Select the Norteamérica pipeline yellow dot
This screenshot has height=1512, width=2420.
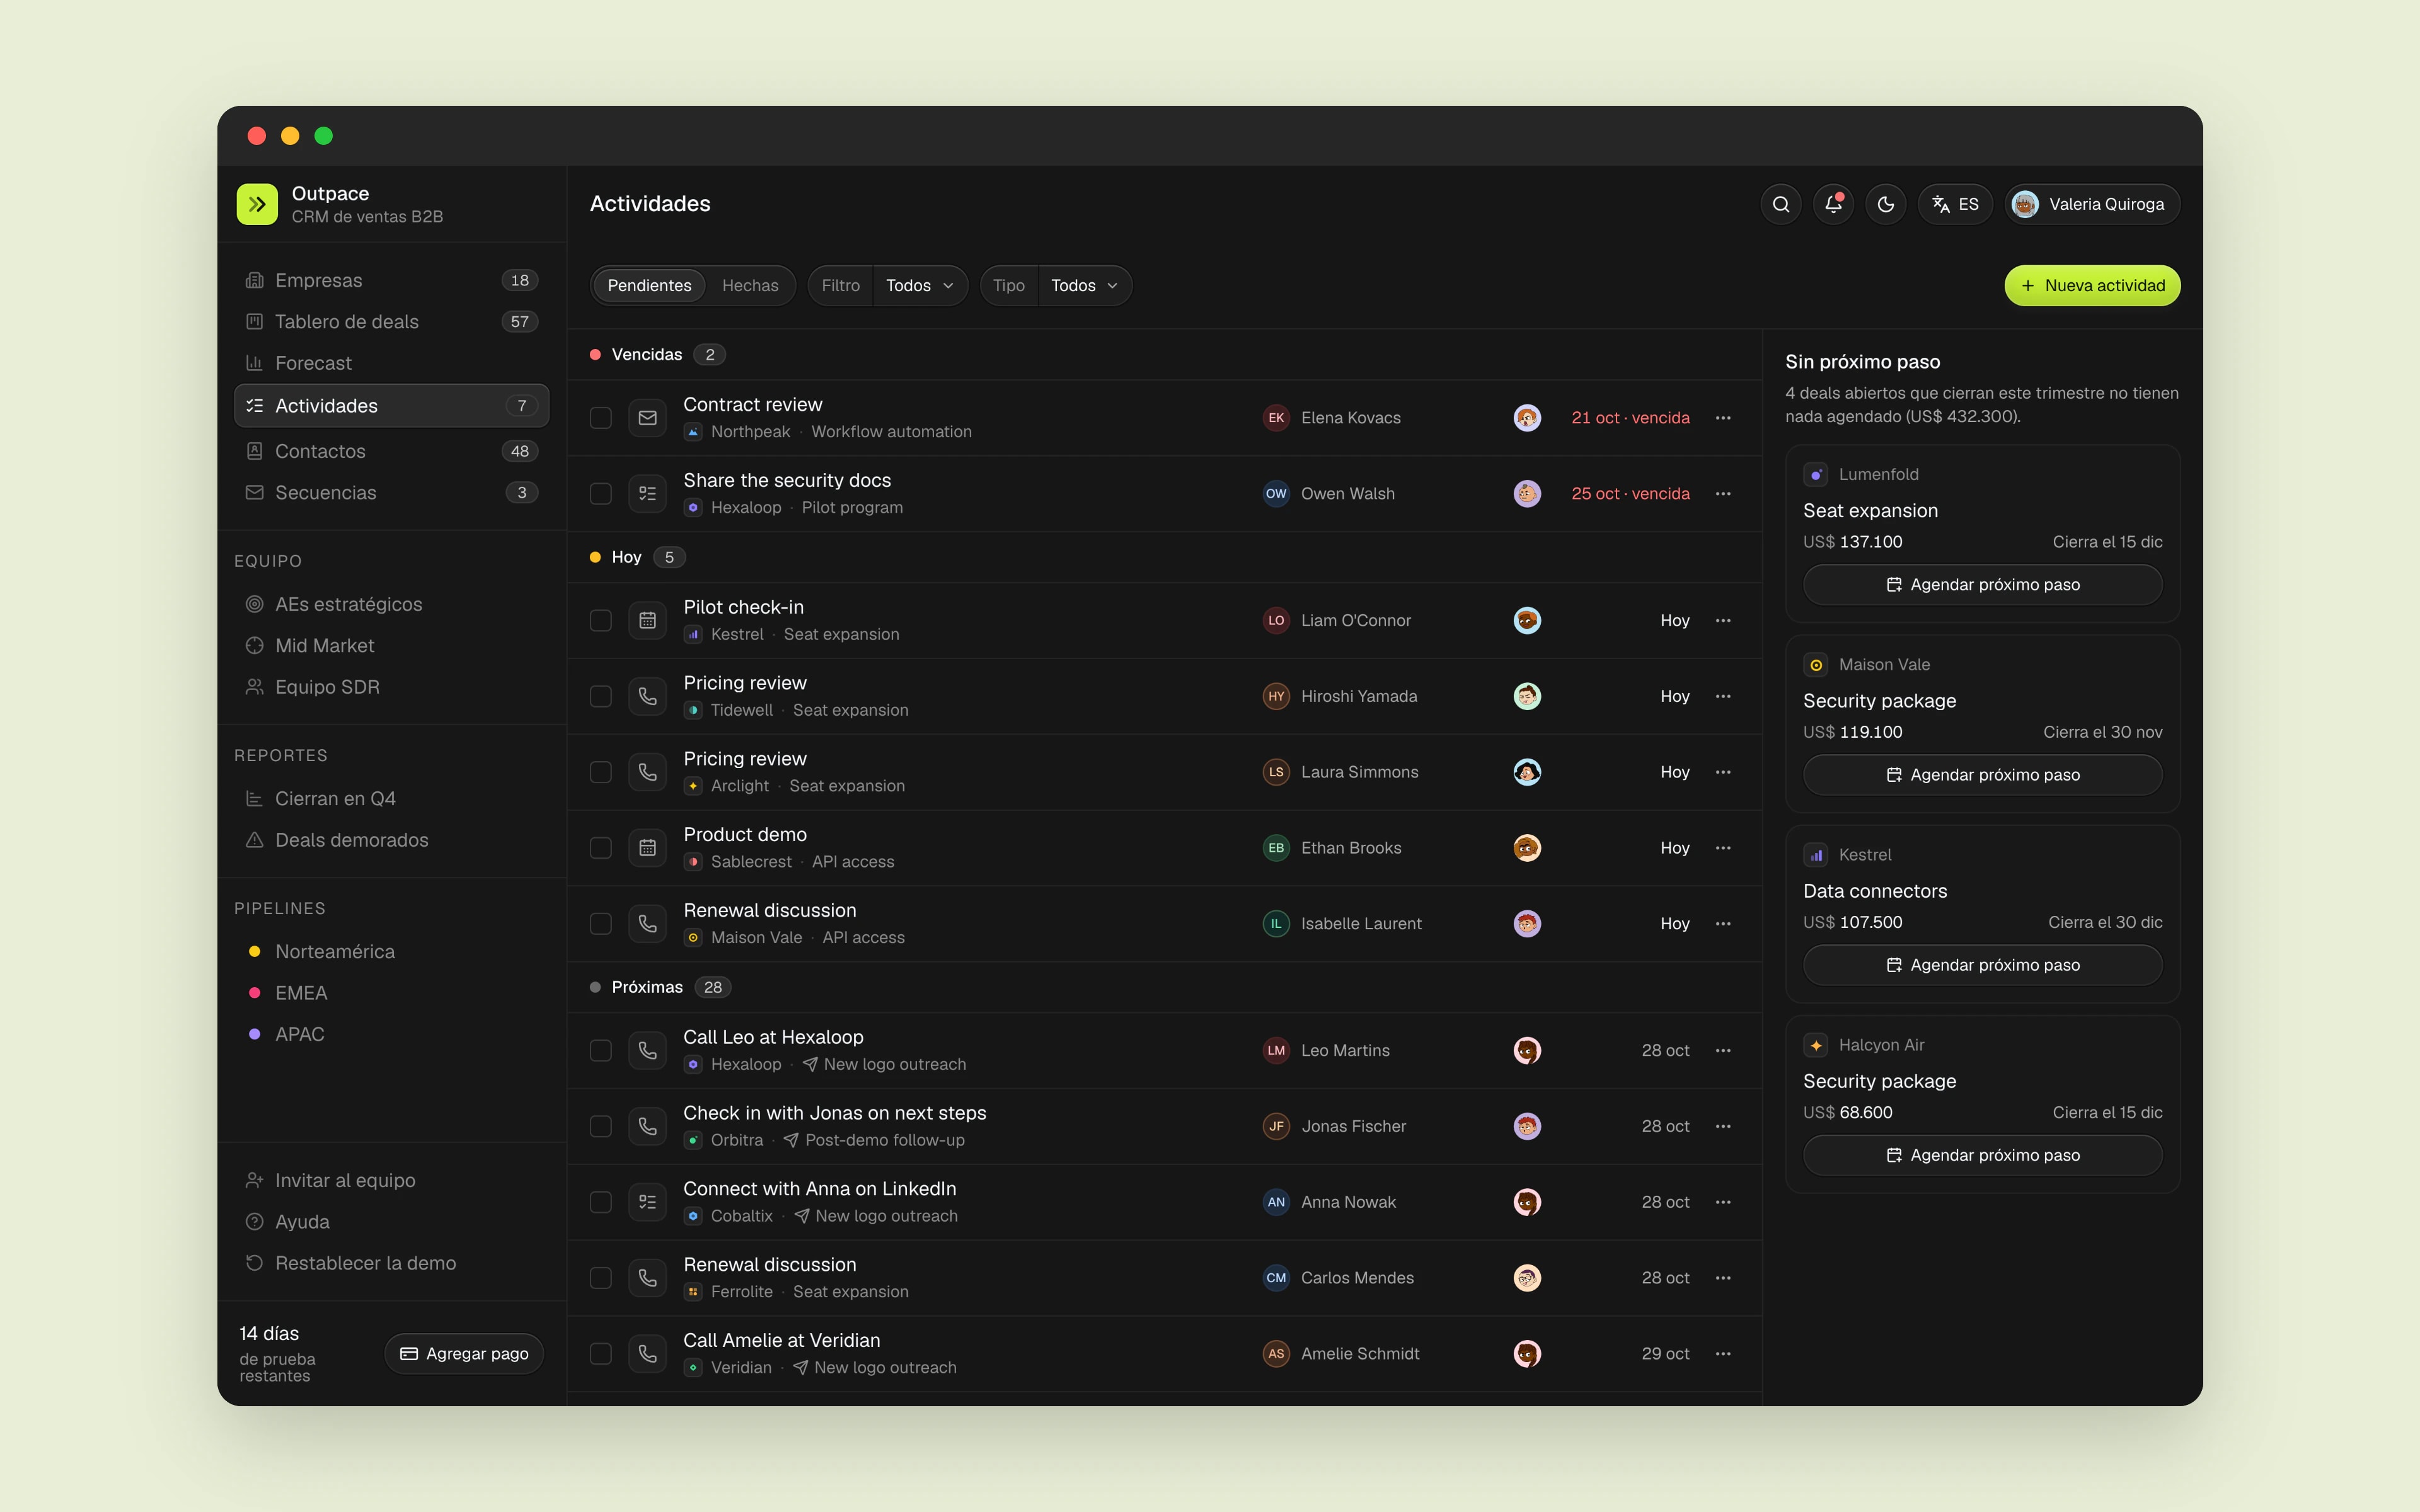pos(254,952)
